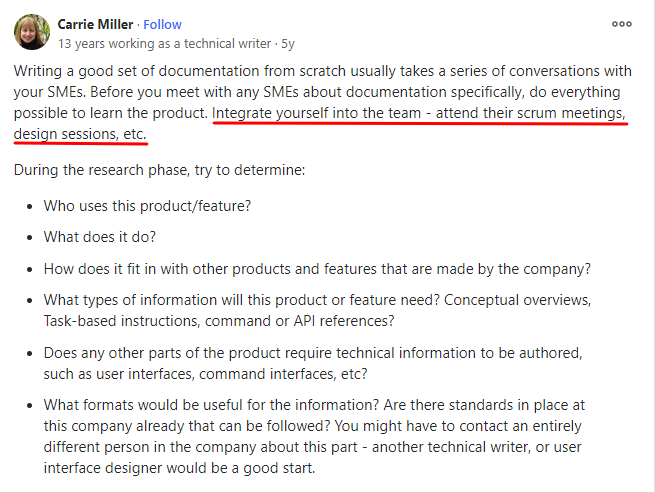Click the credential '13 years working as a technical writer'
The image size is (655, 492).
click(165, 43)
